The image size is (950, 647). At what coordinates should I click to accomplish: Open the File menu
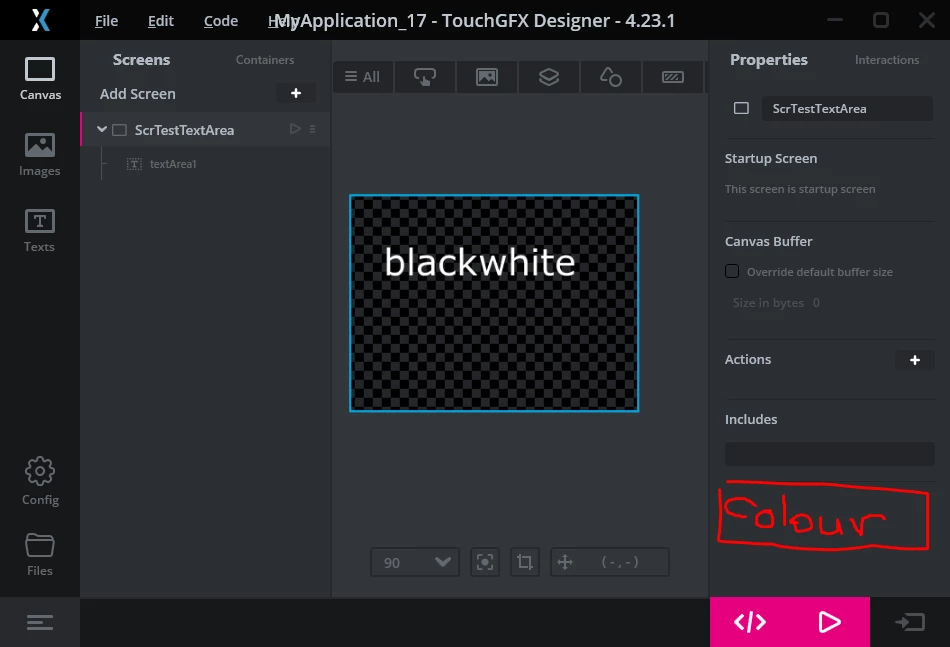(107, 21)
